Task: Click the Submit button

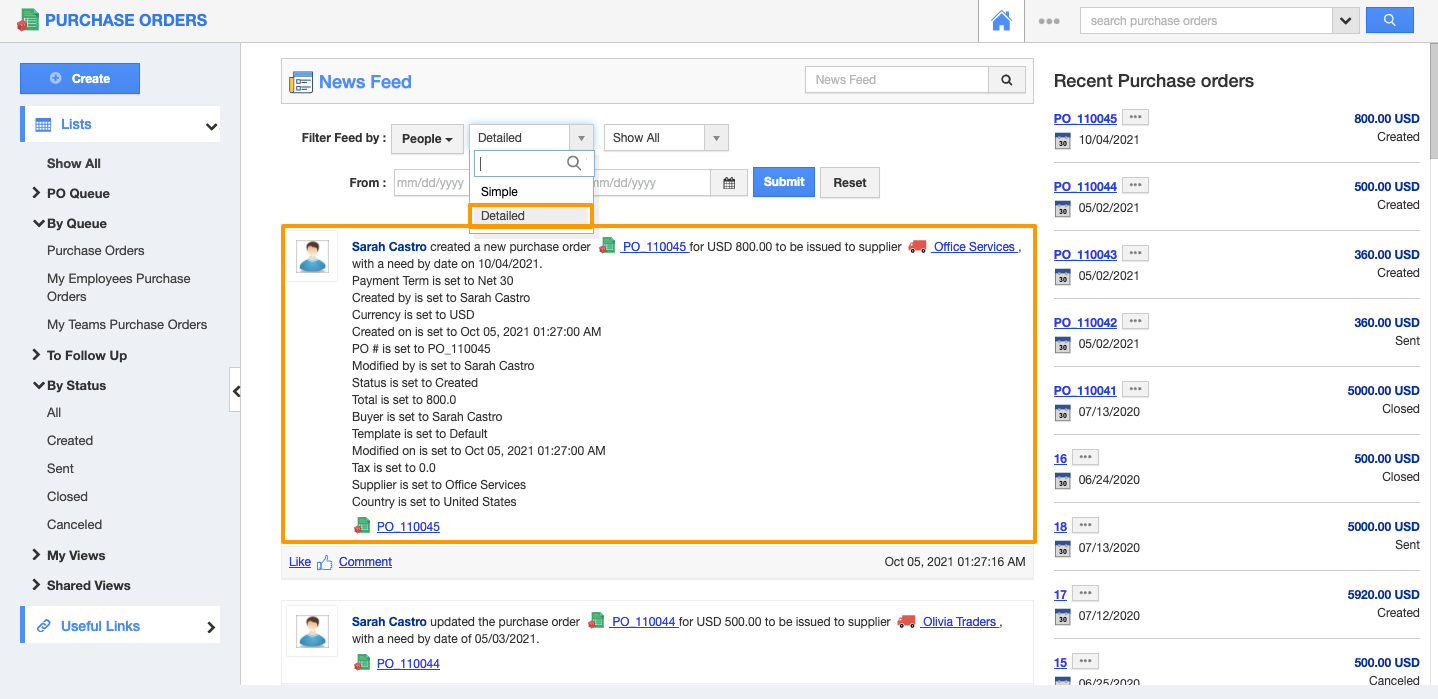Action: click(783, 182)
